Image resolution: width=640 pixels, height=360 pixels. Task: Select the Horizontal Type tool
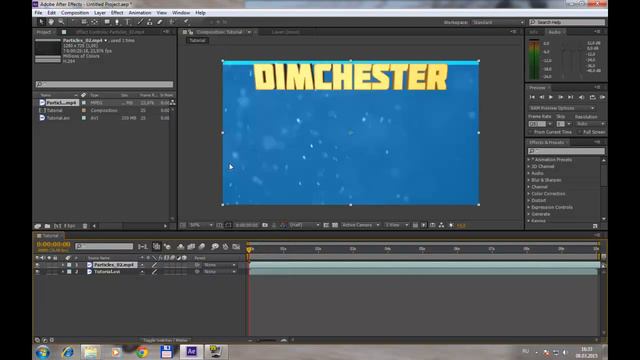coord(127,22)
